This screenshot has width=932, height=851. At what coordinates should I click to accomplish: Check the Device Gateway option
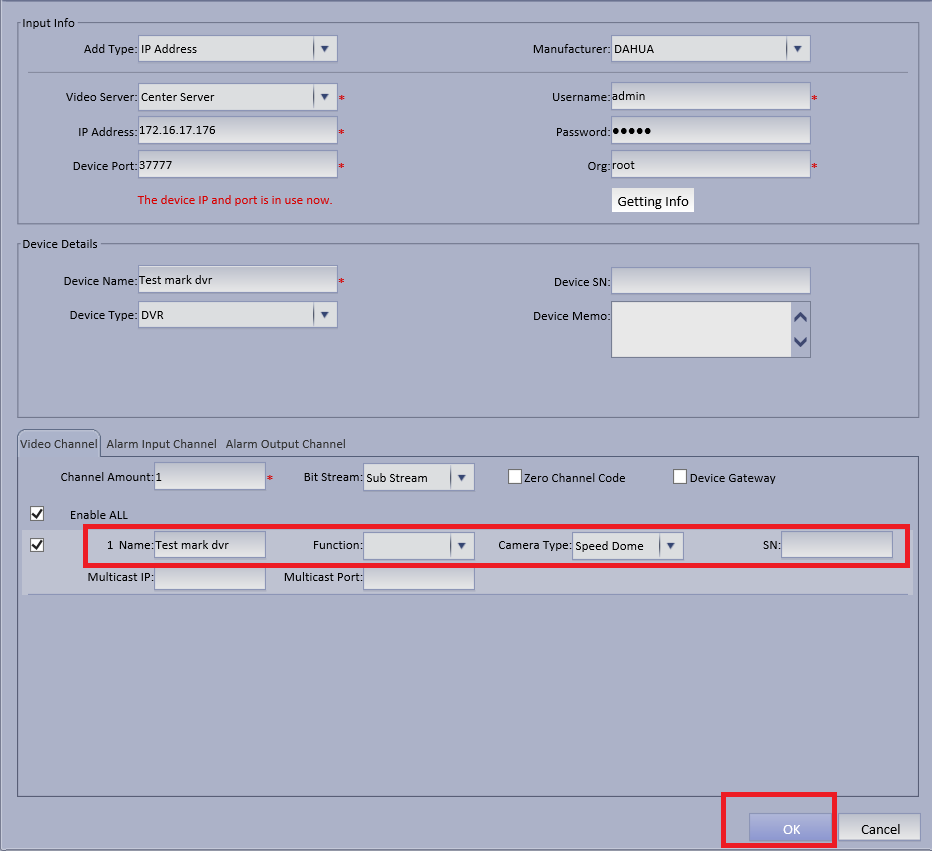pos(680,477)
